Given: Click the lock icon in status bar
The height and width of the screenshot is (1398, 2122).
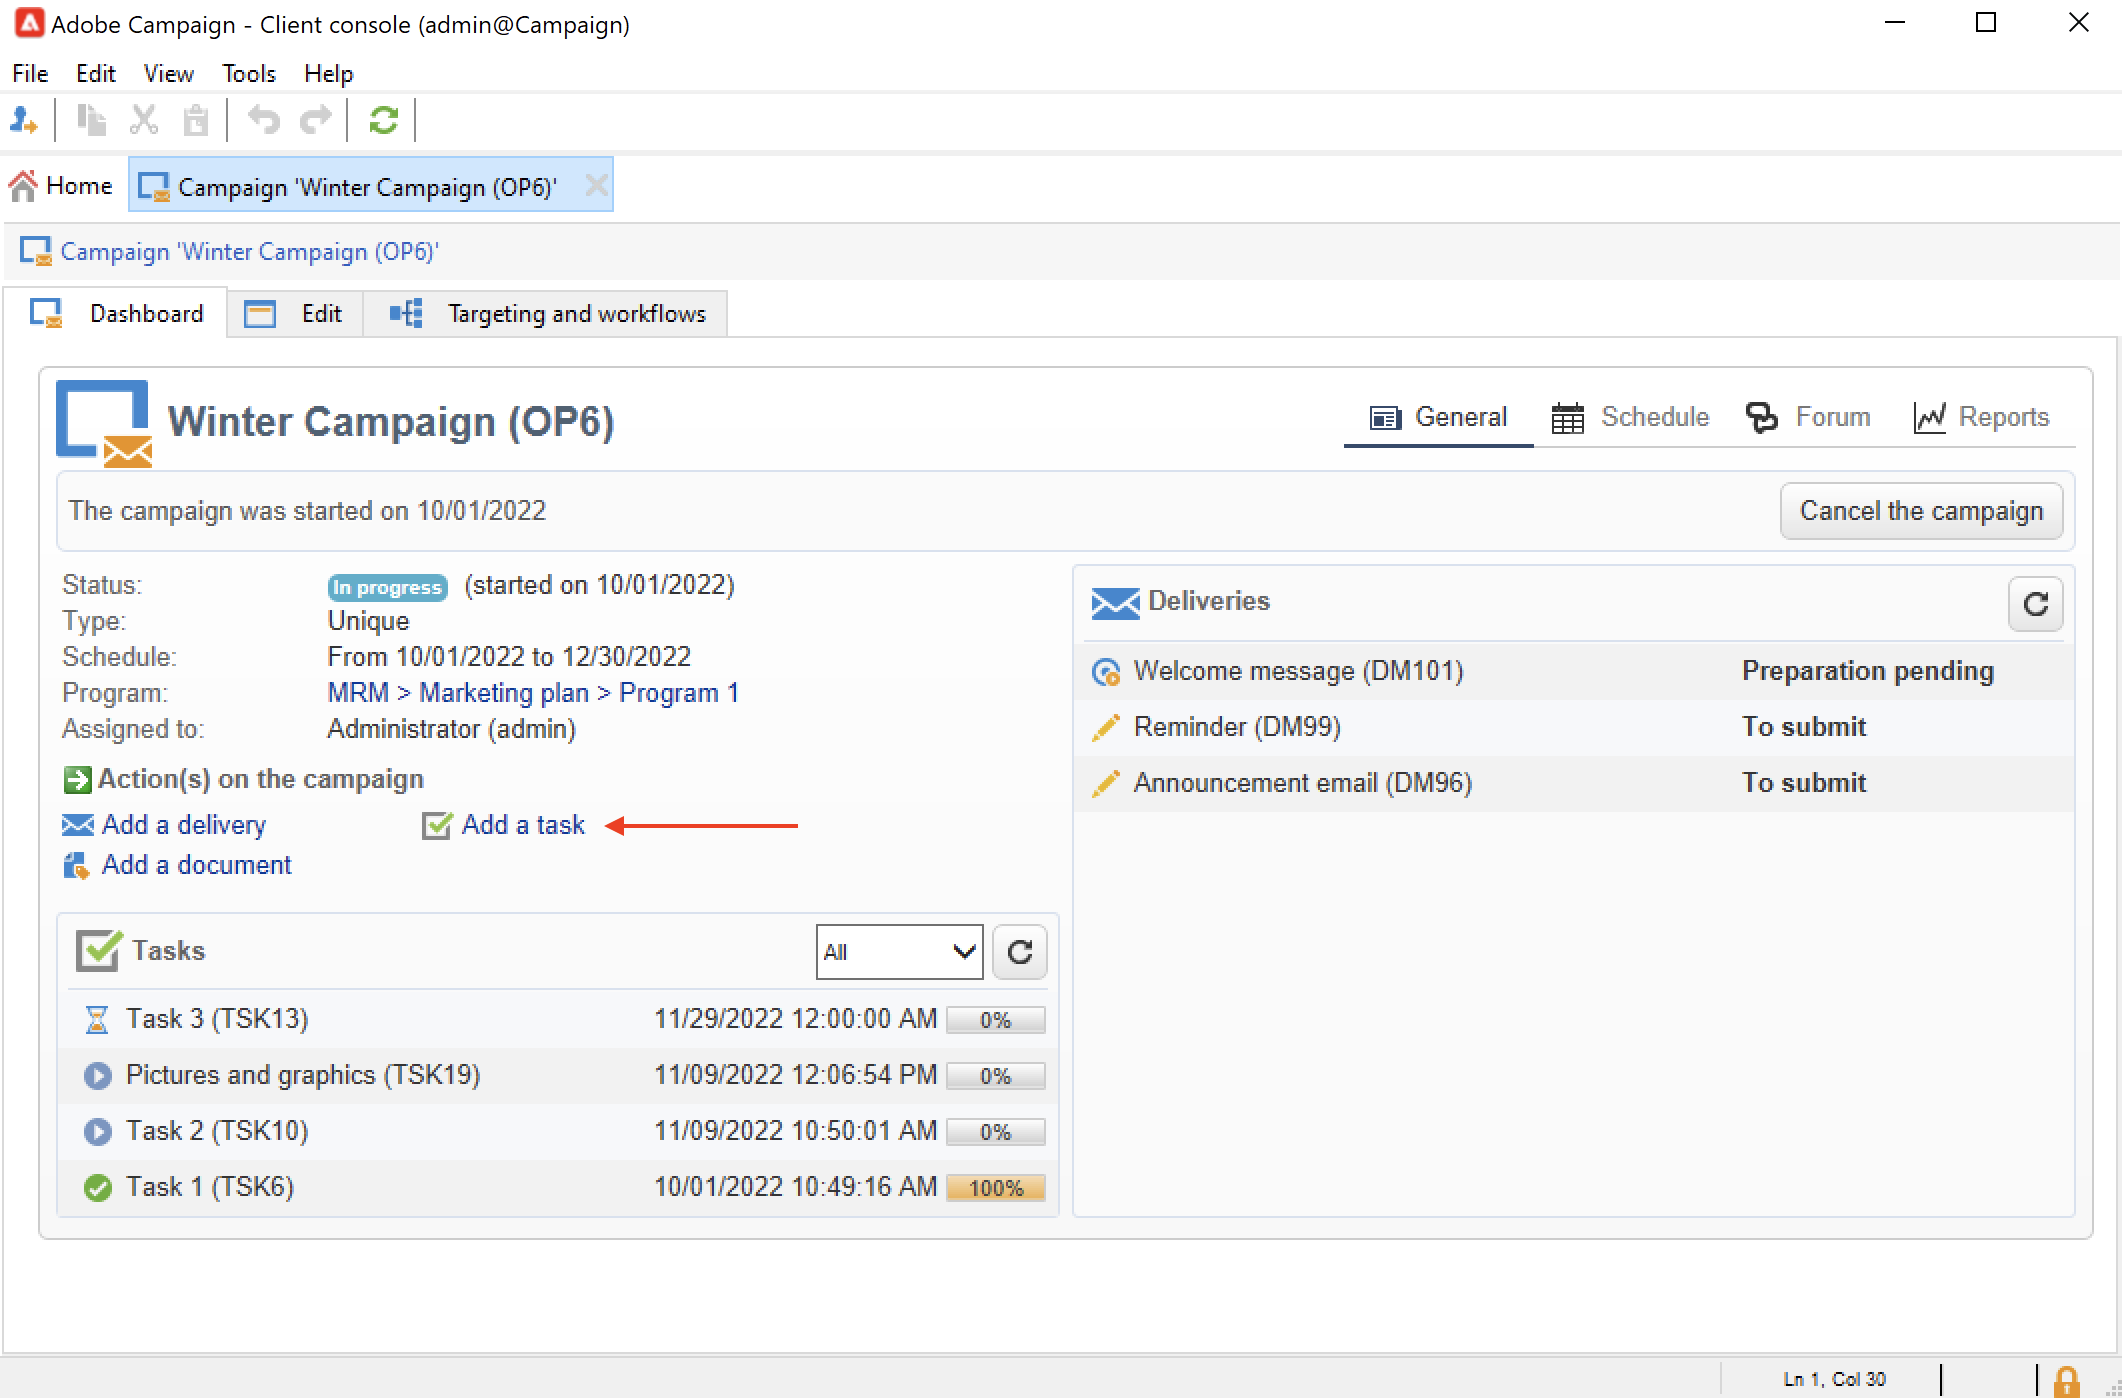Looking at the screenshot, I should (2066, 1380).
